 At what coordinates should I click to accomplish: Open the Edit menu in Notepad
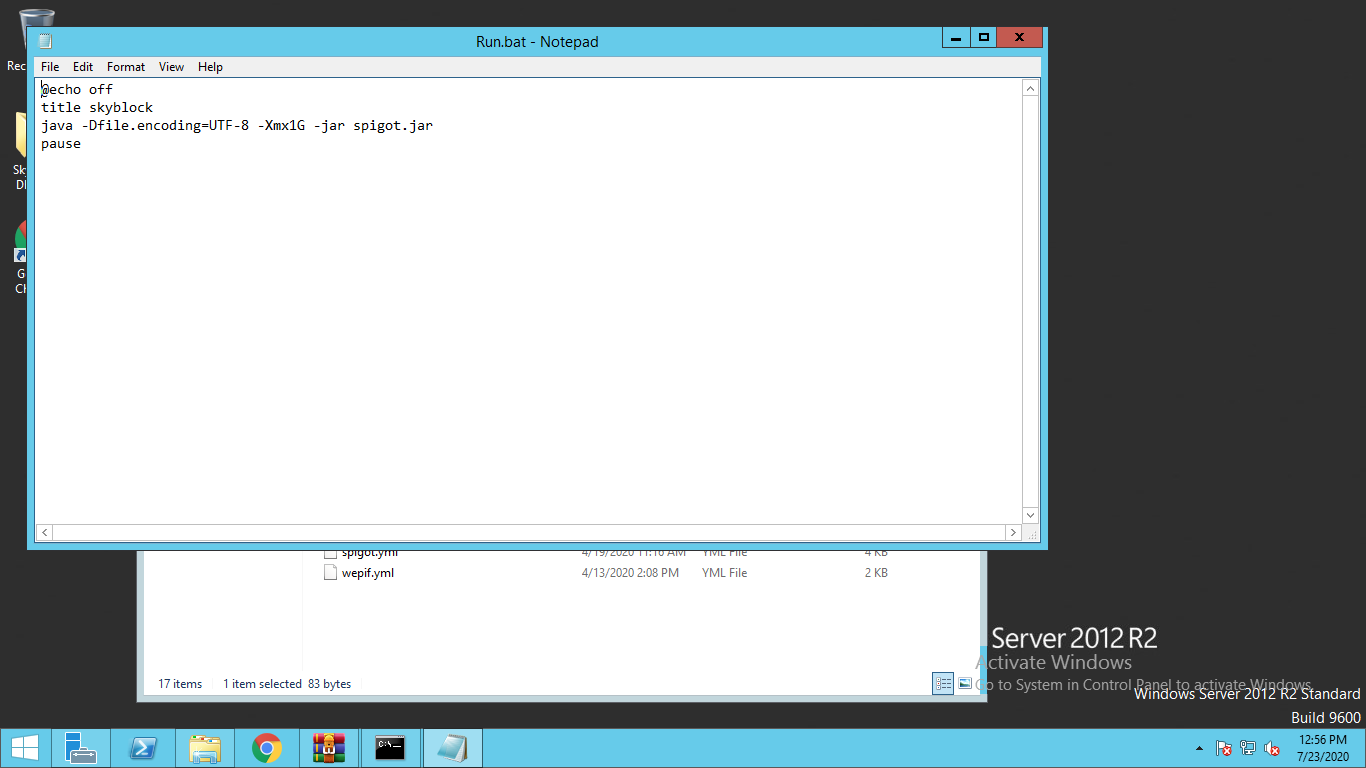(83, 67)
